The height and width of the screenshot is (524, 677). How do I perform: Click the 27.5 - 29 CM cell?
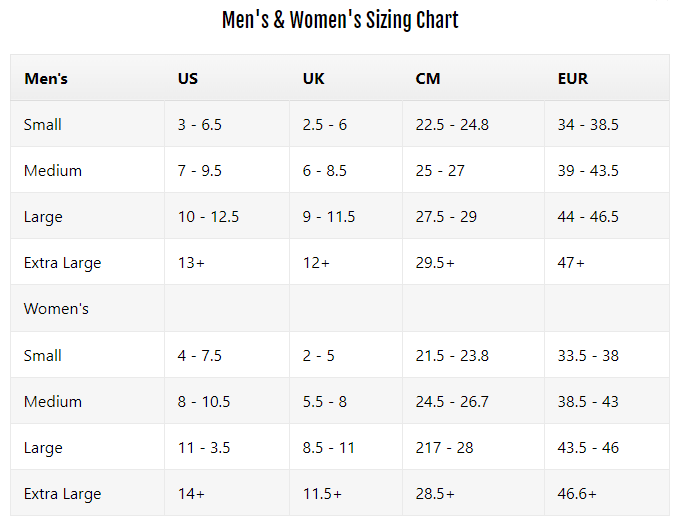pyautogui.click(x=445, y=217)
